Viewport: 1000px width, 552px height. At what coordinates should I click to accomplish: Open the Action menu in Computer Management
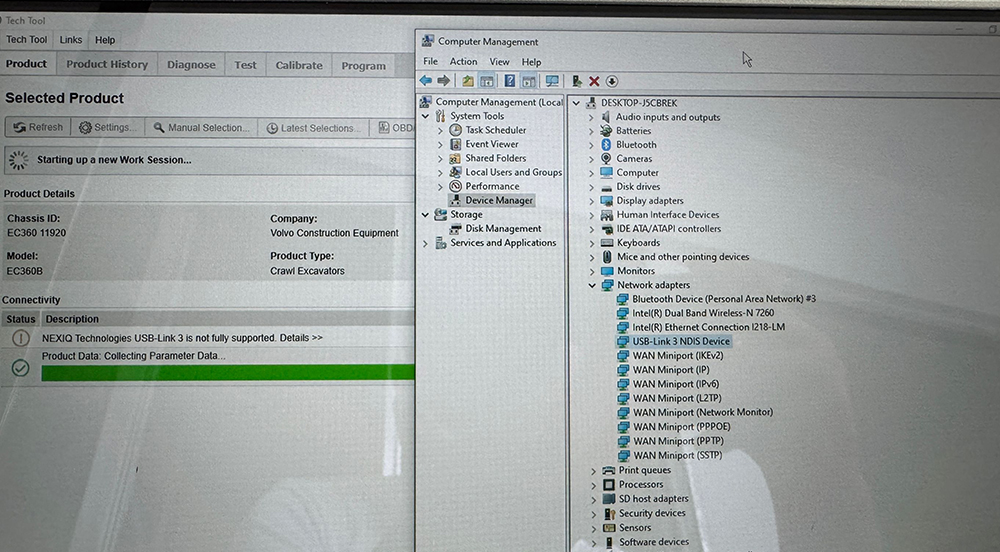point(464,61)
